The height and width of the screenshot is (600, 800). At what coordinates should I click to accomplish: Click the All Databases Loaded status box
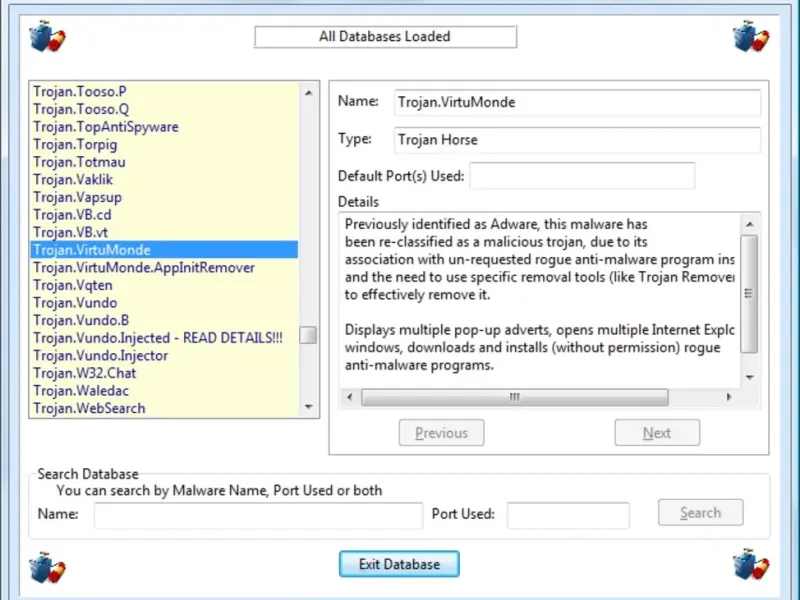385,36
